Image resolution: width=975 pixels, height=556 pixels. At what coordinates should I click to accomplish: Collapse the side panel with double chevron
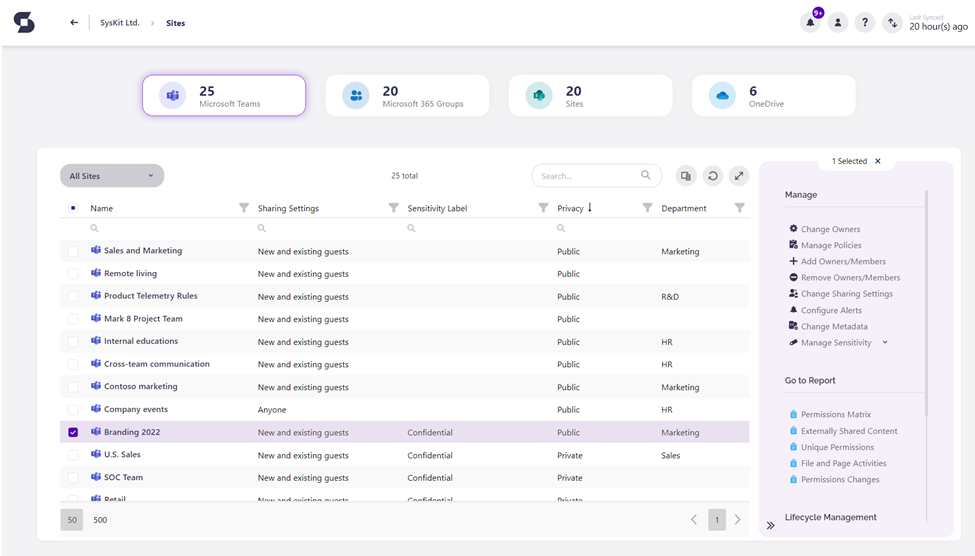pos(770,526)
